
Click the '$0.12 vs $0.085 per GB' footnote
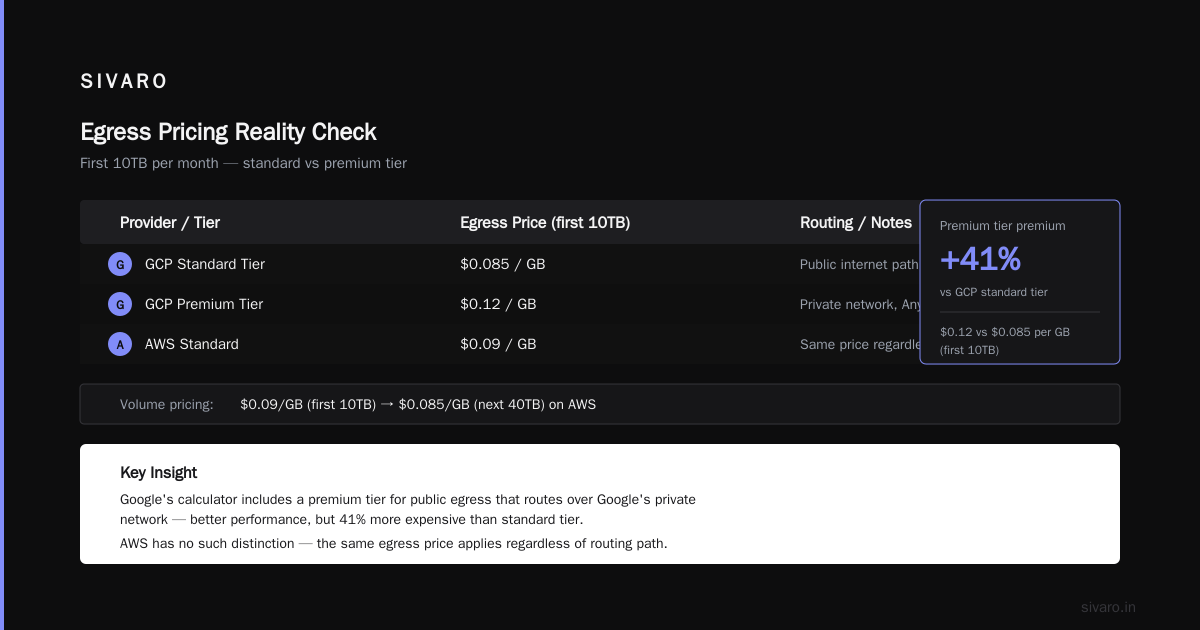click(x=1005, y=341)
